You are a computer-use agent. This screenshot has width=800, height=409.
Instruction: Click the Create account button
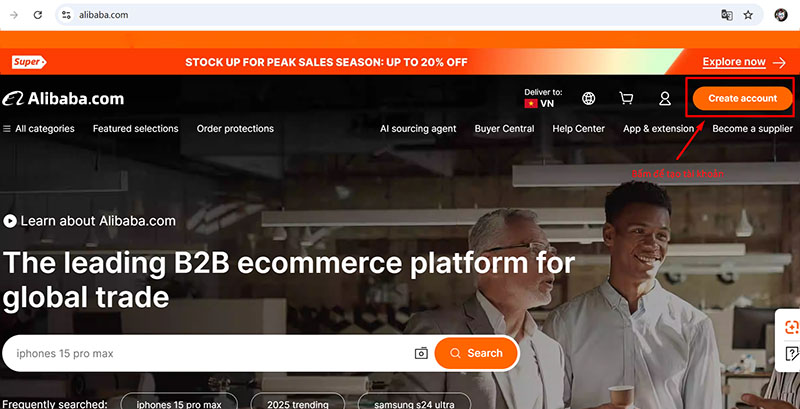click(742, 98)
